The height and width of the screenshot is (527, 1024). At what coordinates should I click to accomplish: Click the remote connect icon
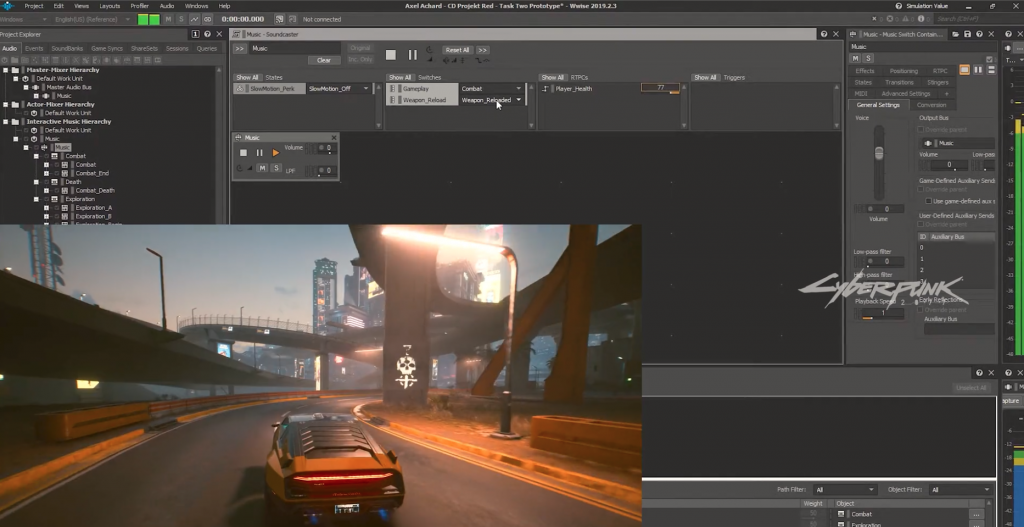coord(280,20)
